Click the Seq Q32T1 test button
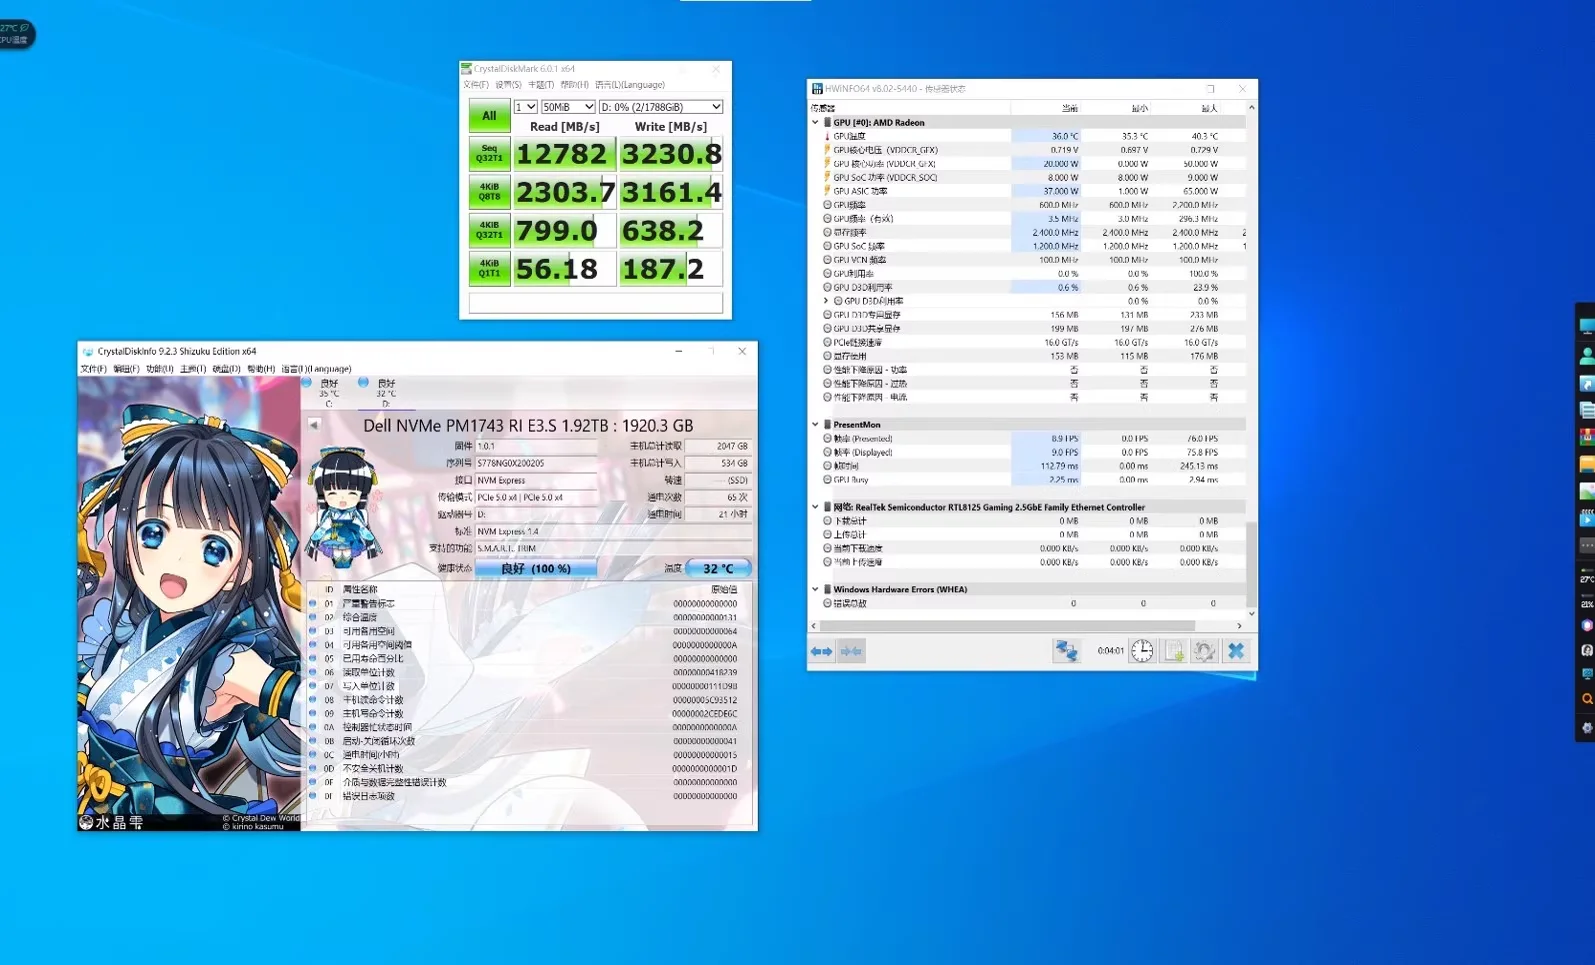The width and height of the screenshot is (1595, 965). 489,154
